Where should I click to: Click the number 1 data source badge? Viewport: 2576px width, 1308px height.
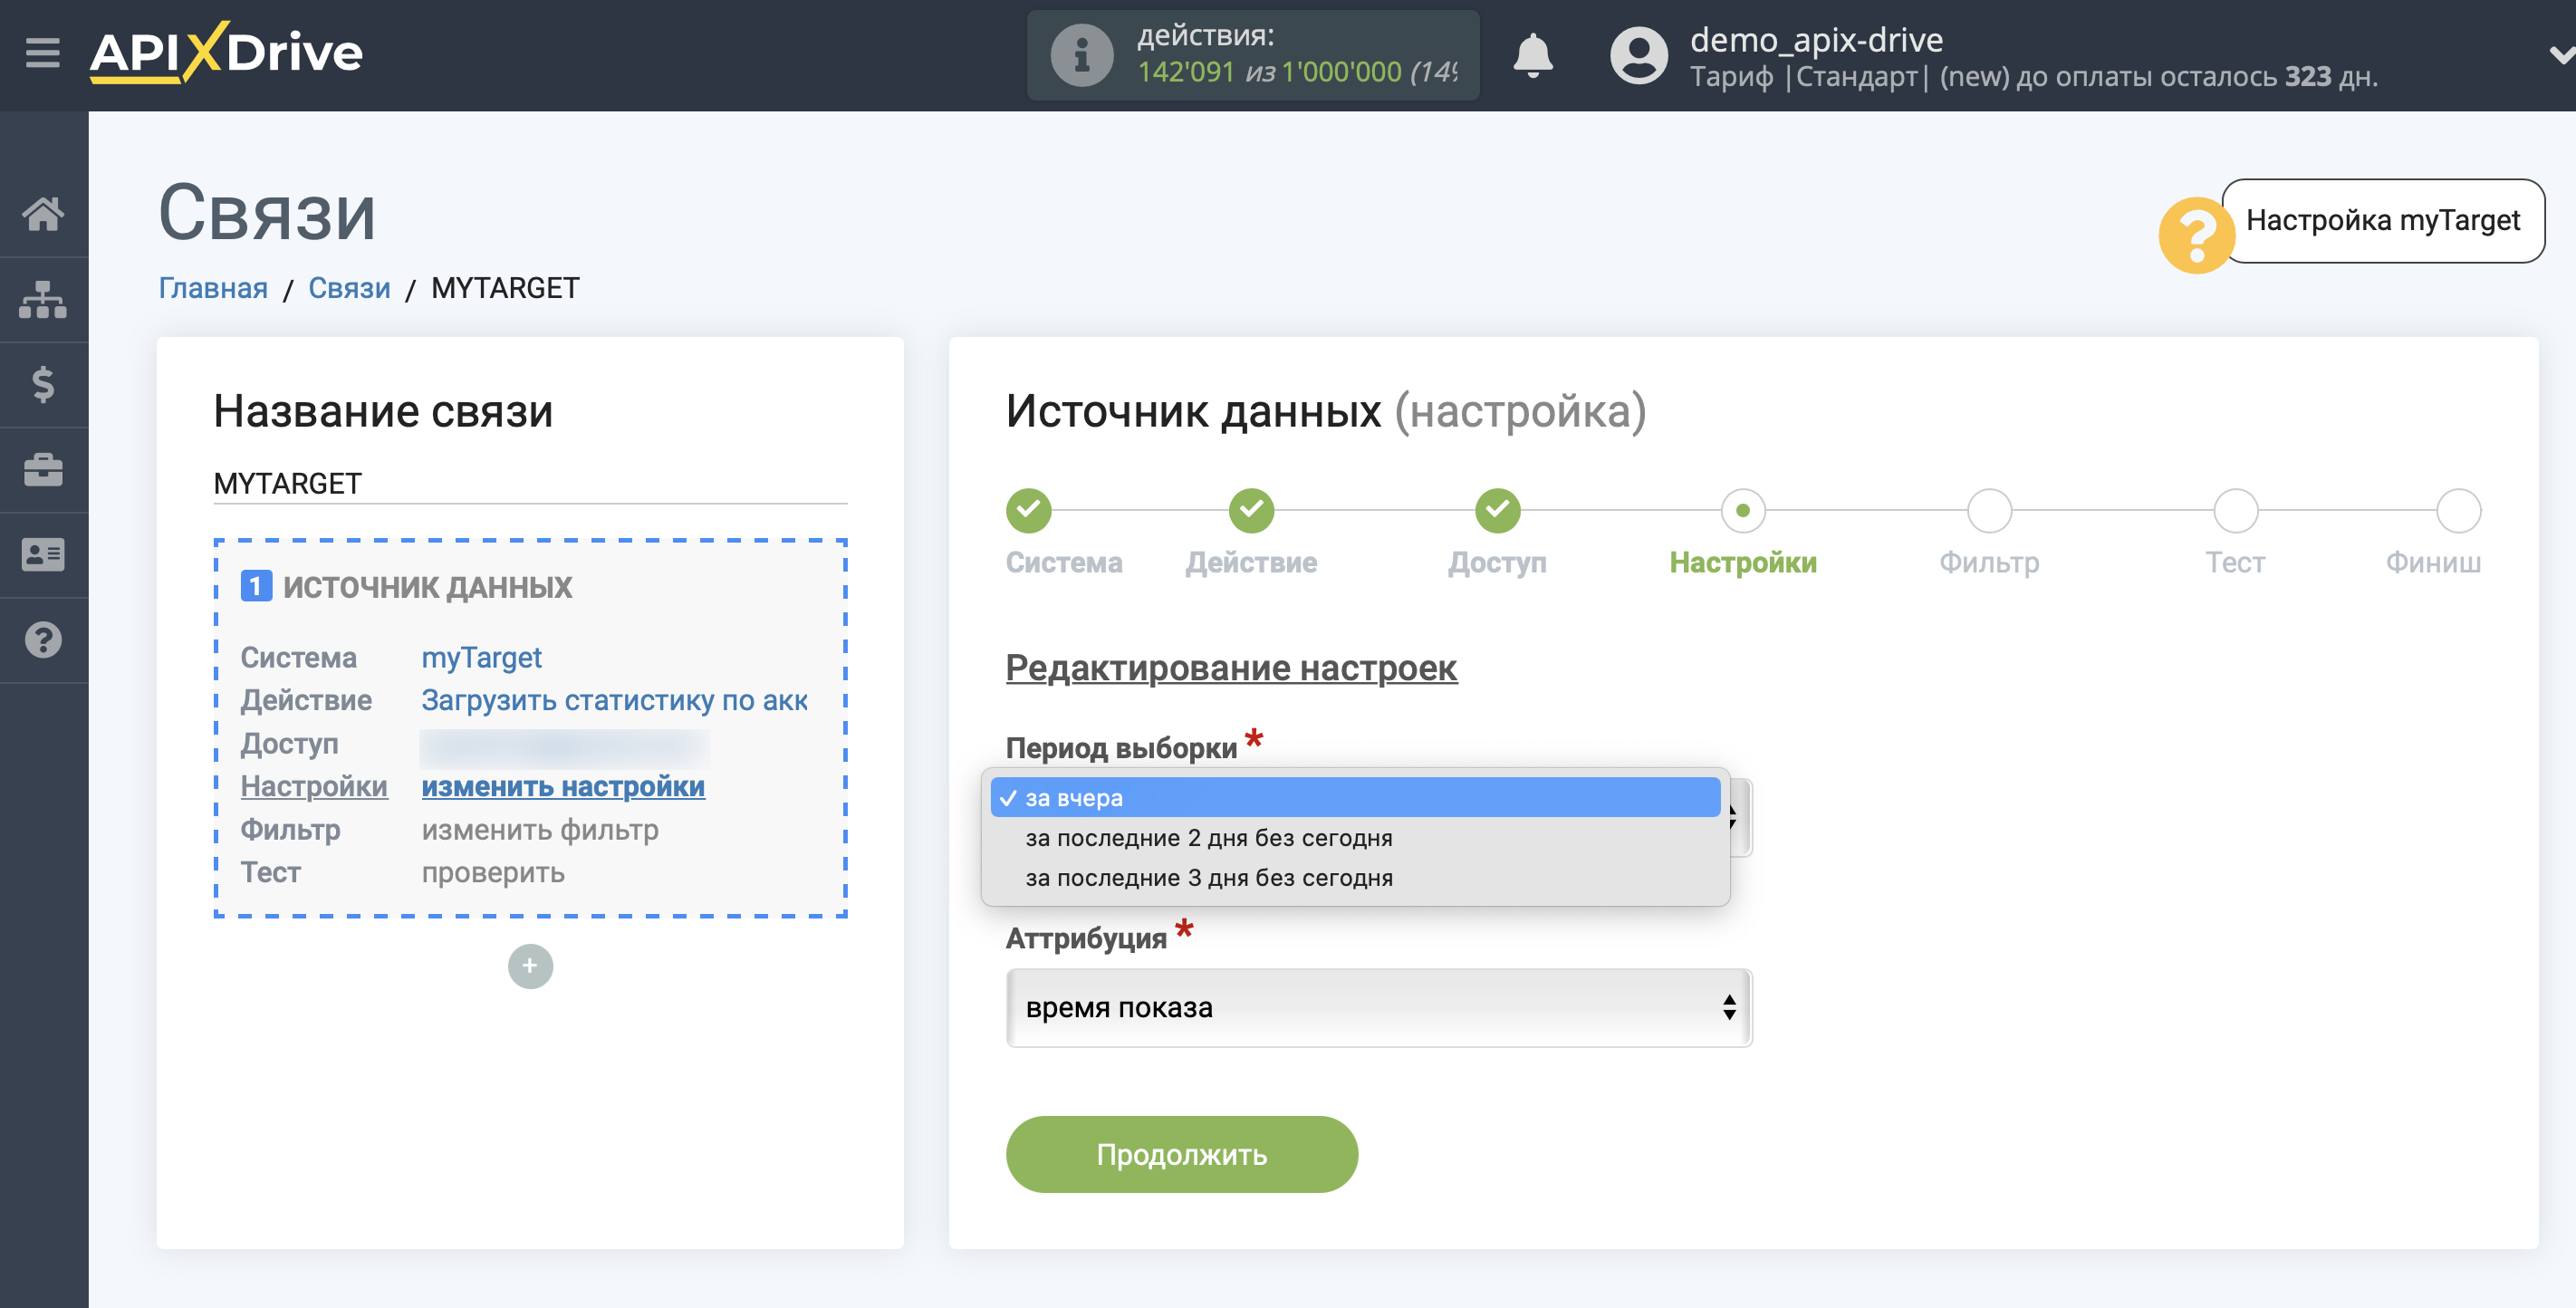[x=256, y=586]
